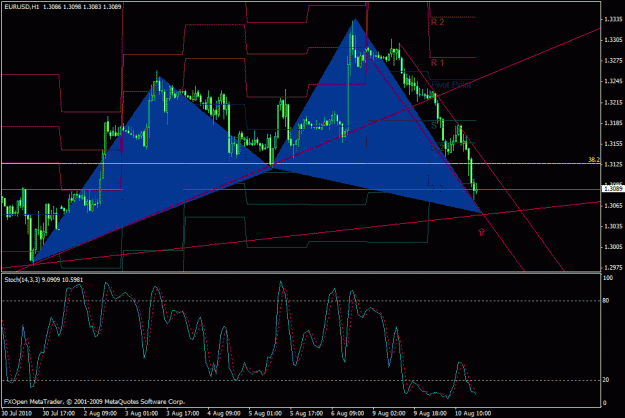Click the 1.3305 price axis value
Viewport: 625px width, 418px height.
(x=613, y=40)
